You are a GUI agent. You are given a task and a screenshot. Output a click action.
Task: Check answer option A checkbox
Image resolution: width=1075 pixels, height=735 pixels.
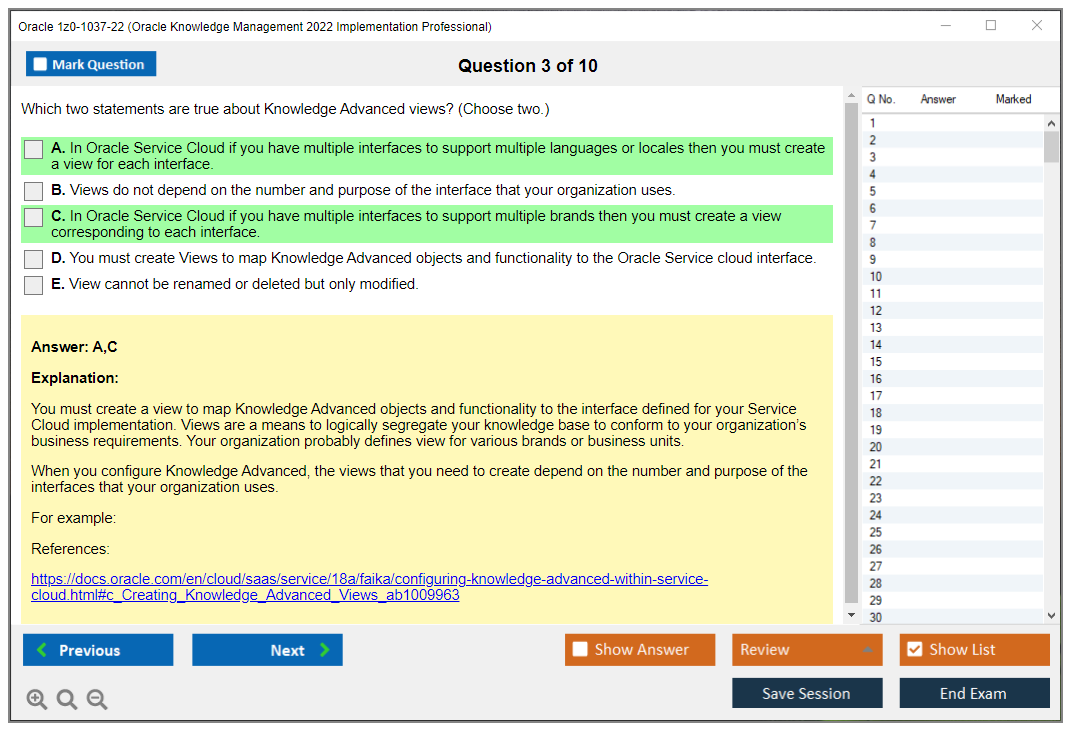34,149
